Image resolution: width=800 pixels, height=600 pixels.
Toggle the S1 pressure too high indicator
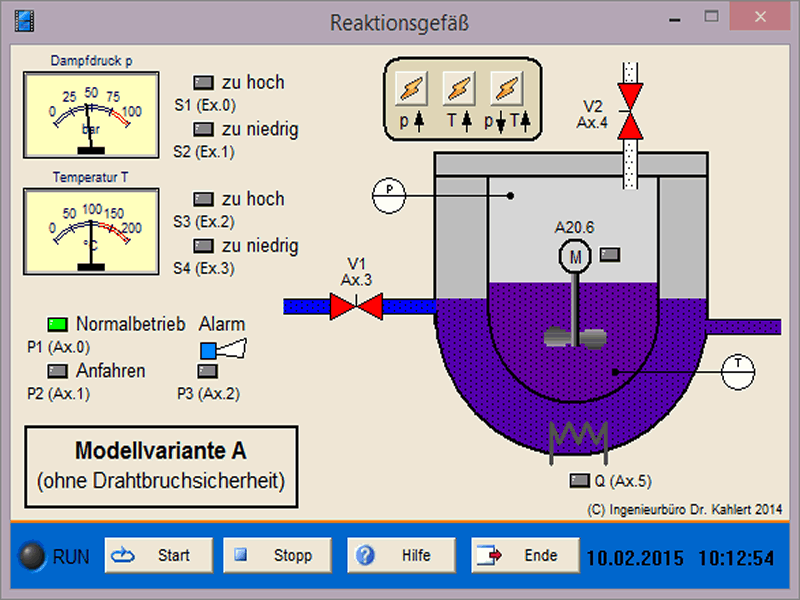click(204, 83)
